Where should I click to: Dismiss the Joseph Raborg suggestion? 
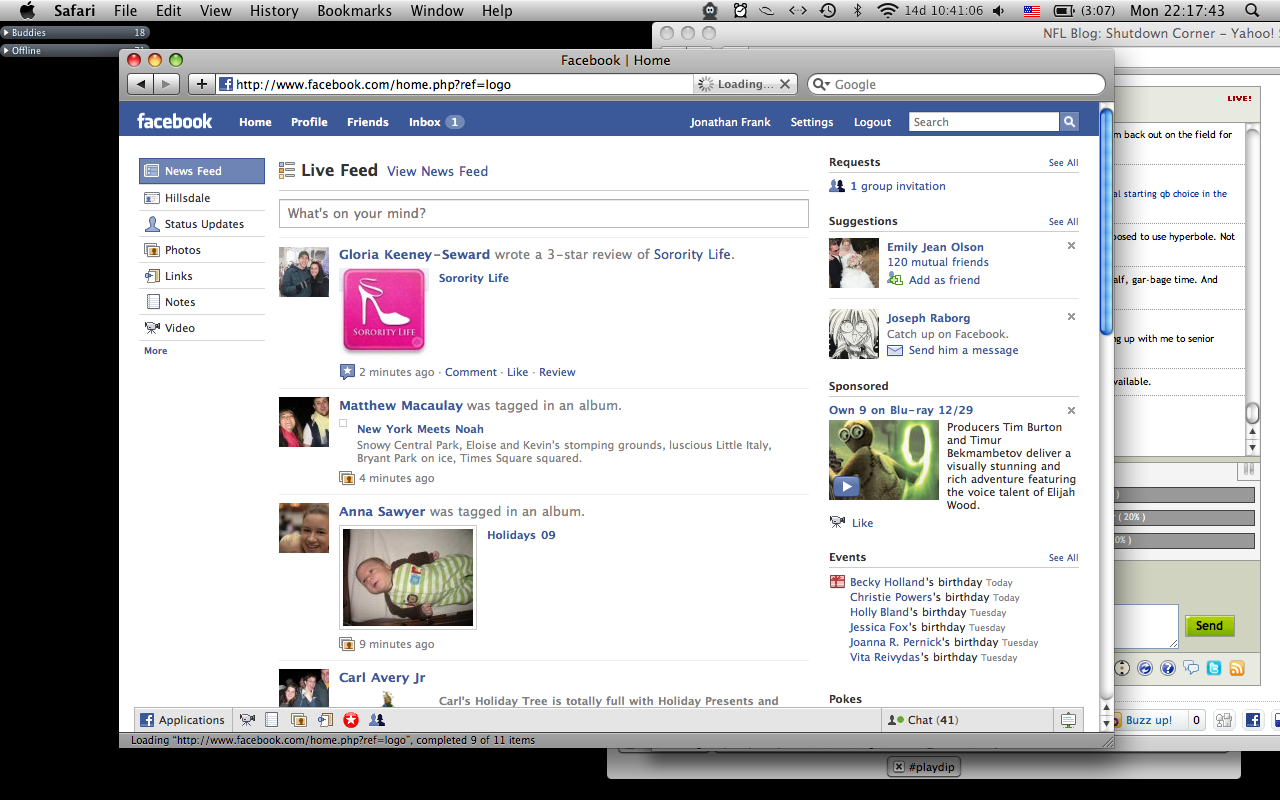[x=1071, y=317]
